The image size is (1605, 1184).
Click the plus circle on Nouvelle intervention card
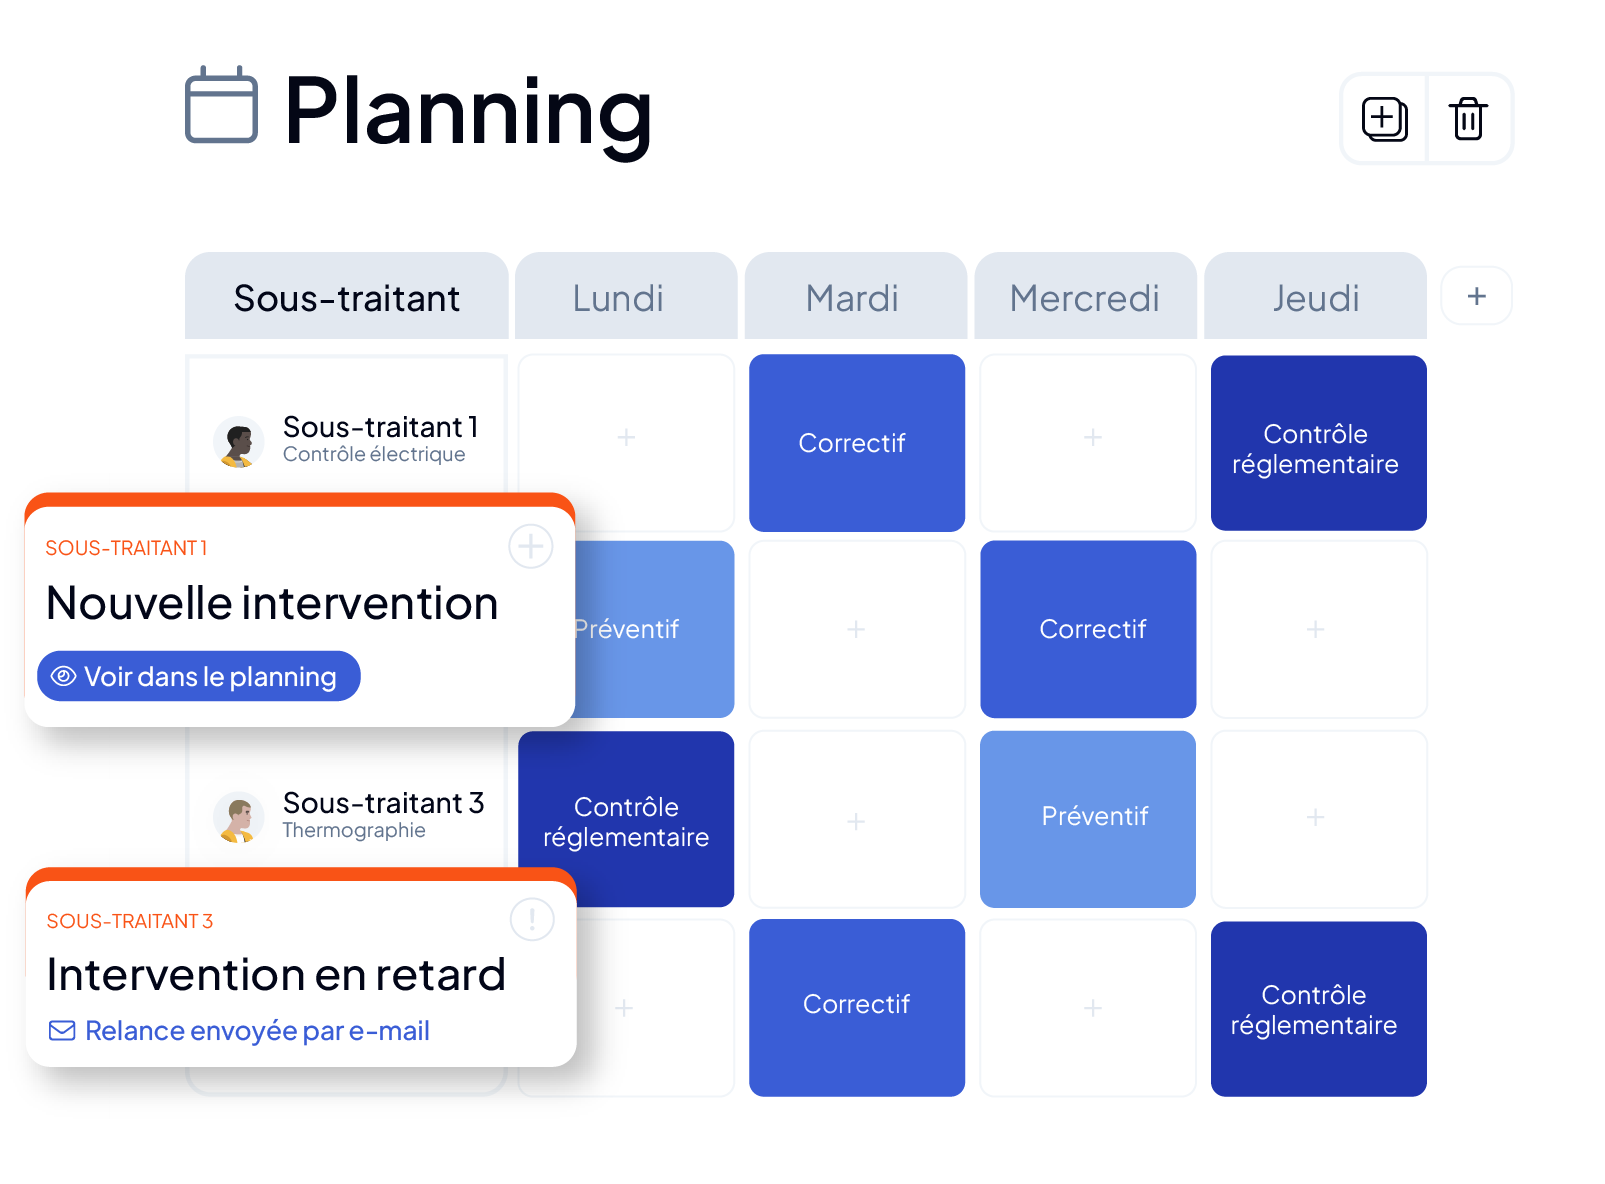(x=530, y=546)
